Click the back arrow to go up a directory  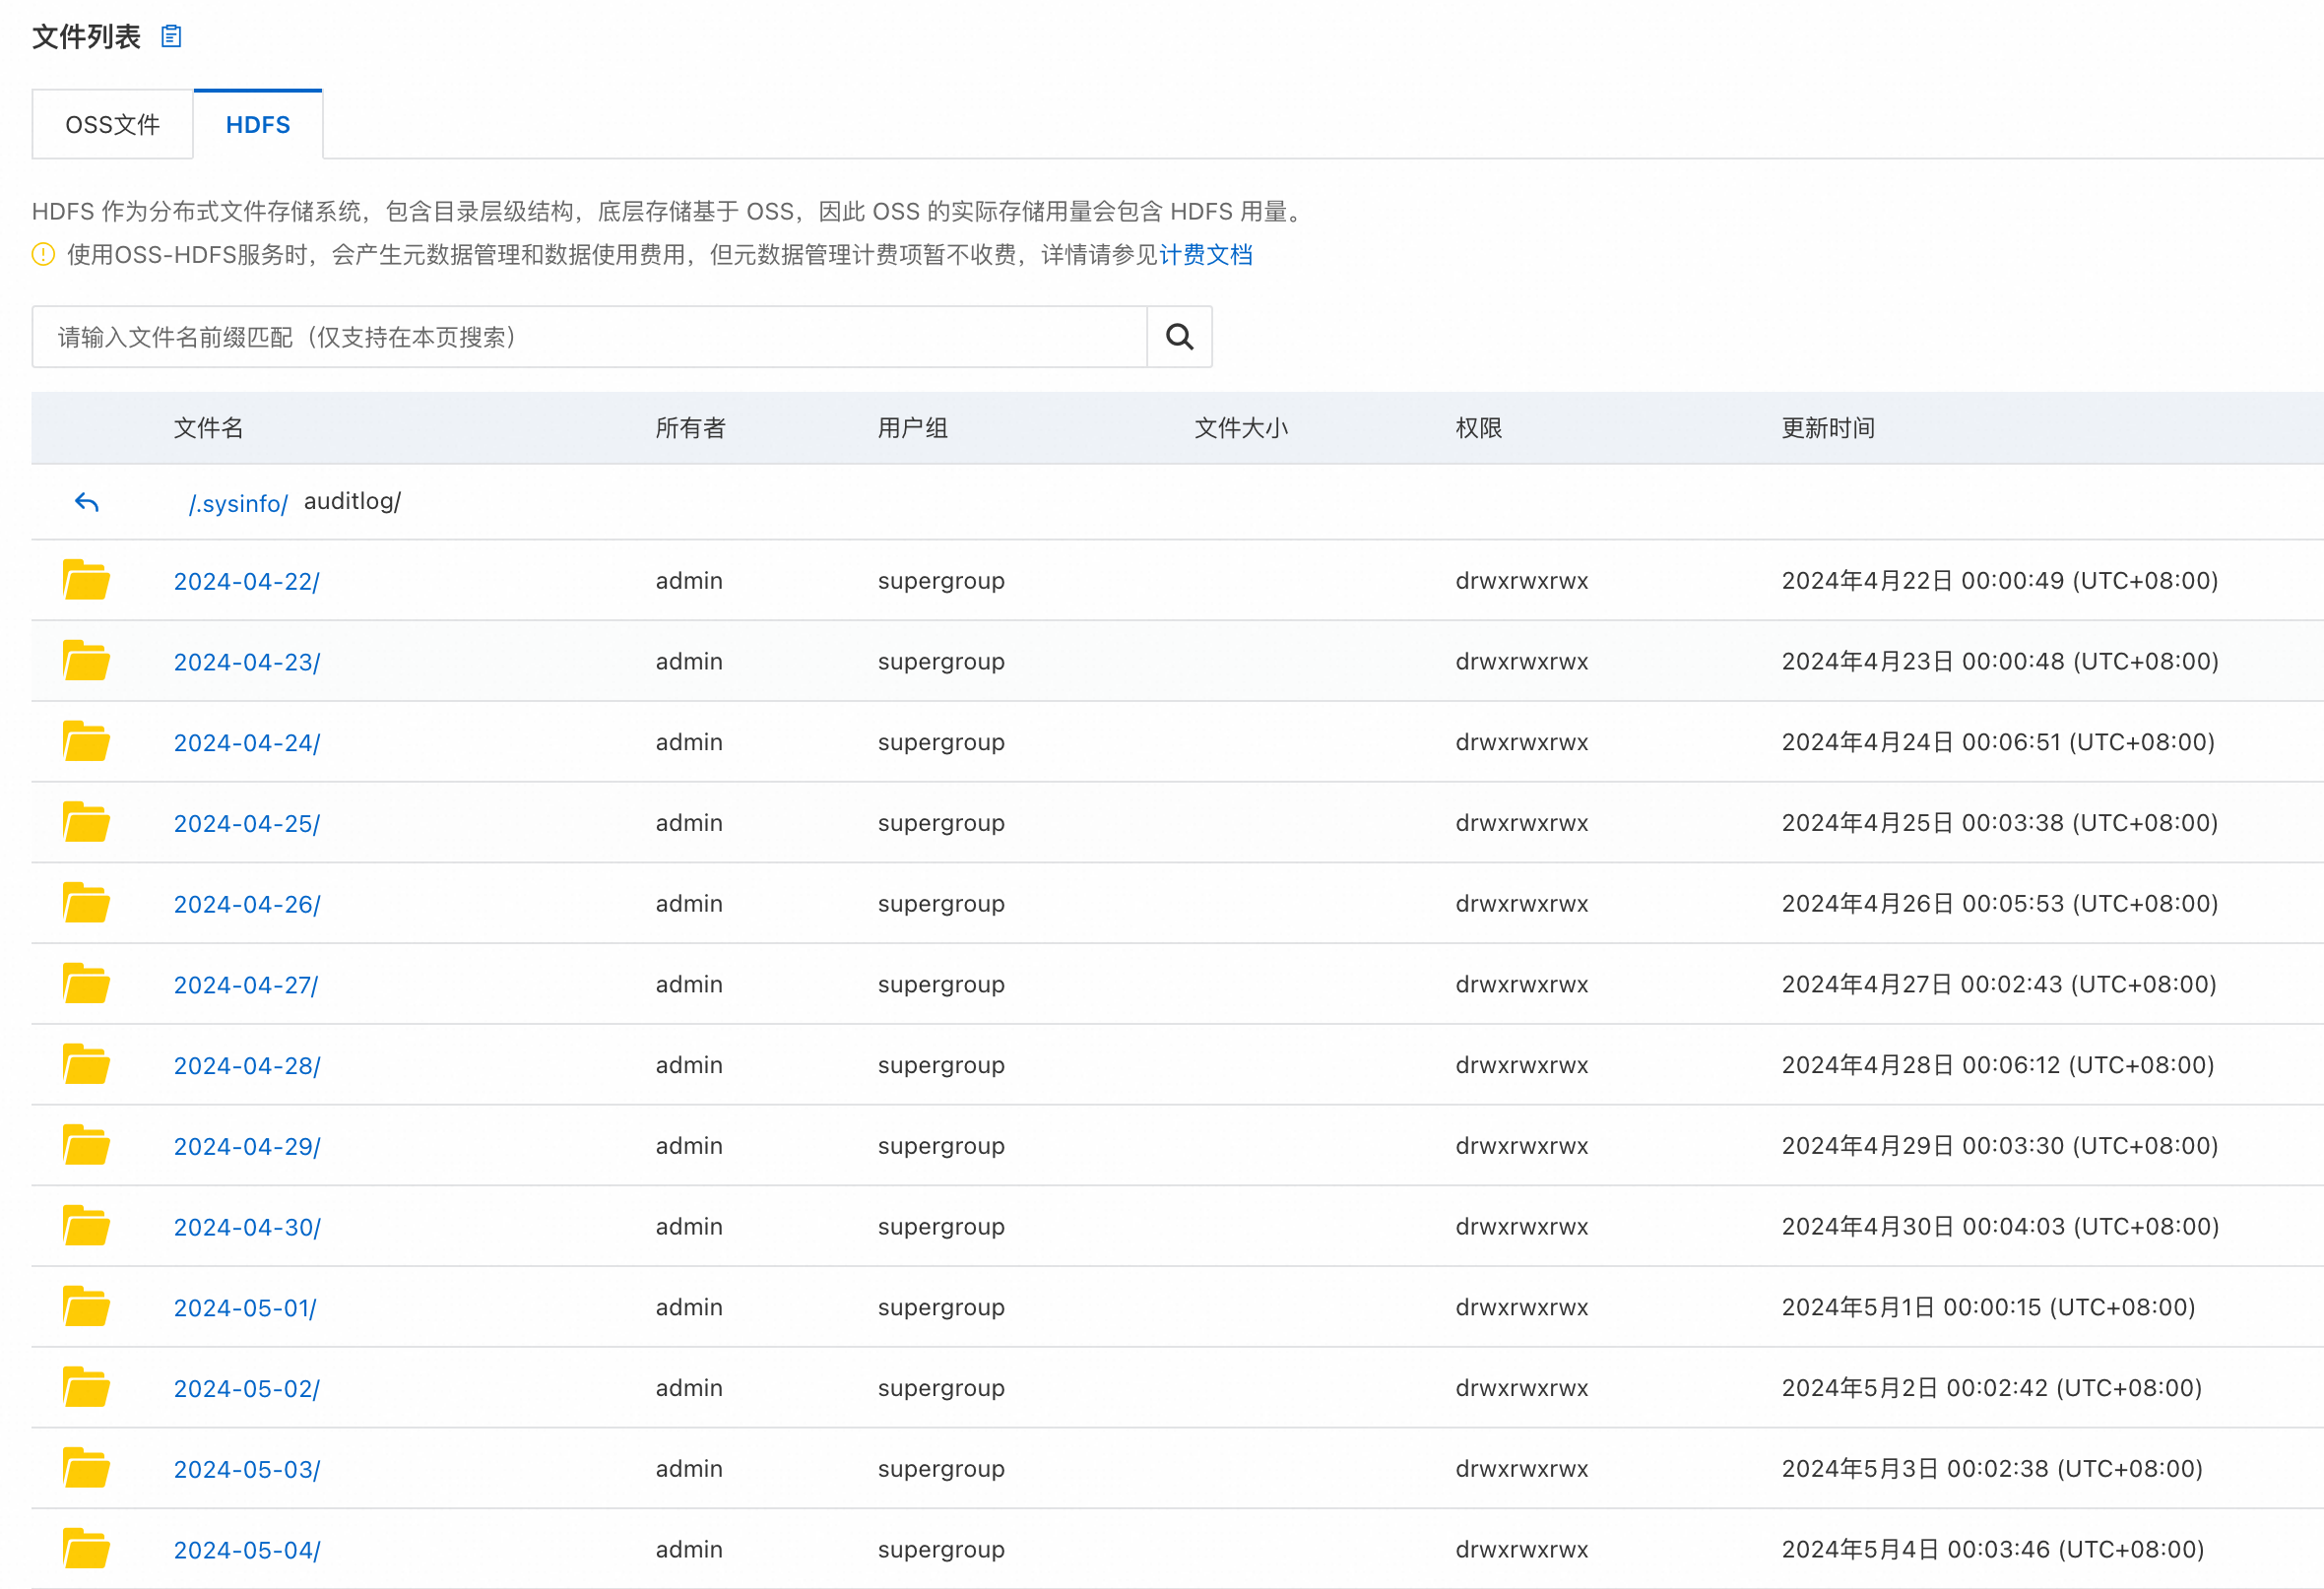[x=86, y=503]
